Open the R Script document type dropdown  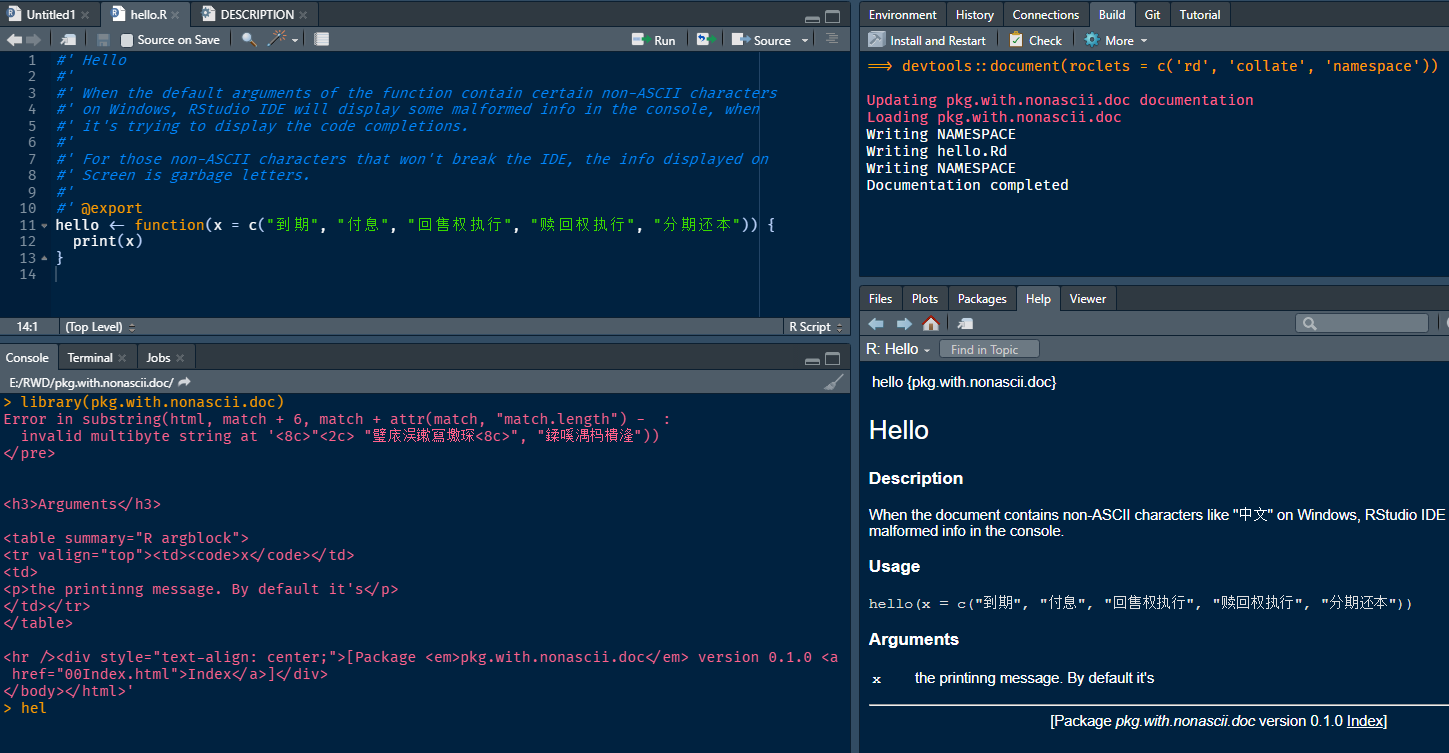click(x=815, y=326)
